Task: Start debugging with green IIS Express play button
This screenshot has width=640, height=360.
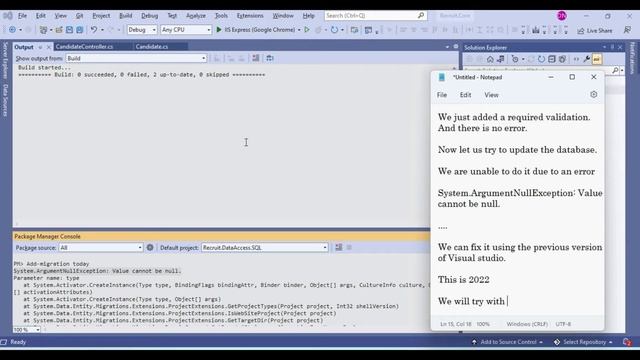Action: (219, 30)
